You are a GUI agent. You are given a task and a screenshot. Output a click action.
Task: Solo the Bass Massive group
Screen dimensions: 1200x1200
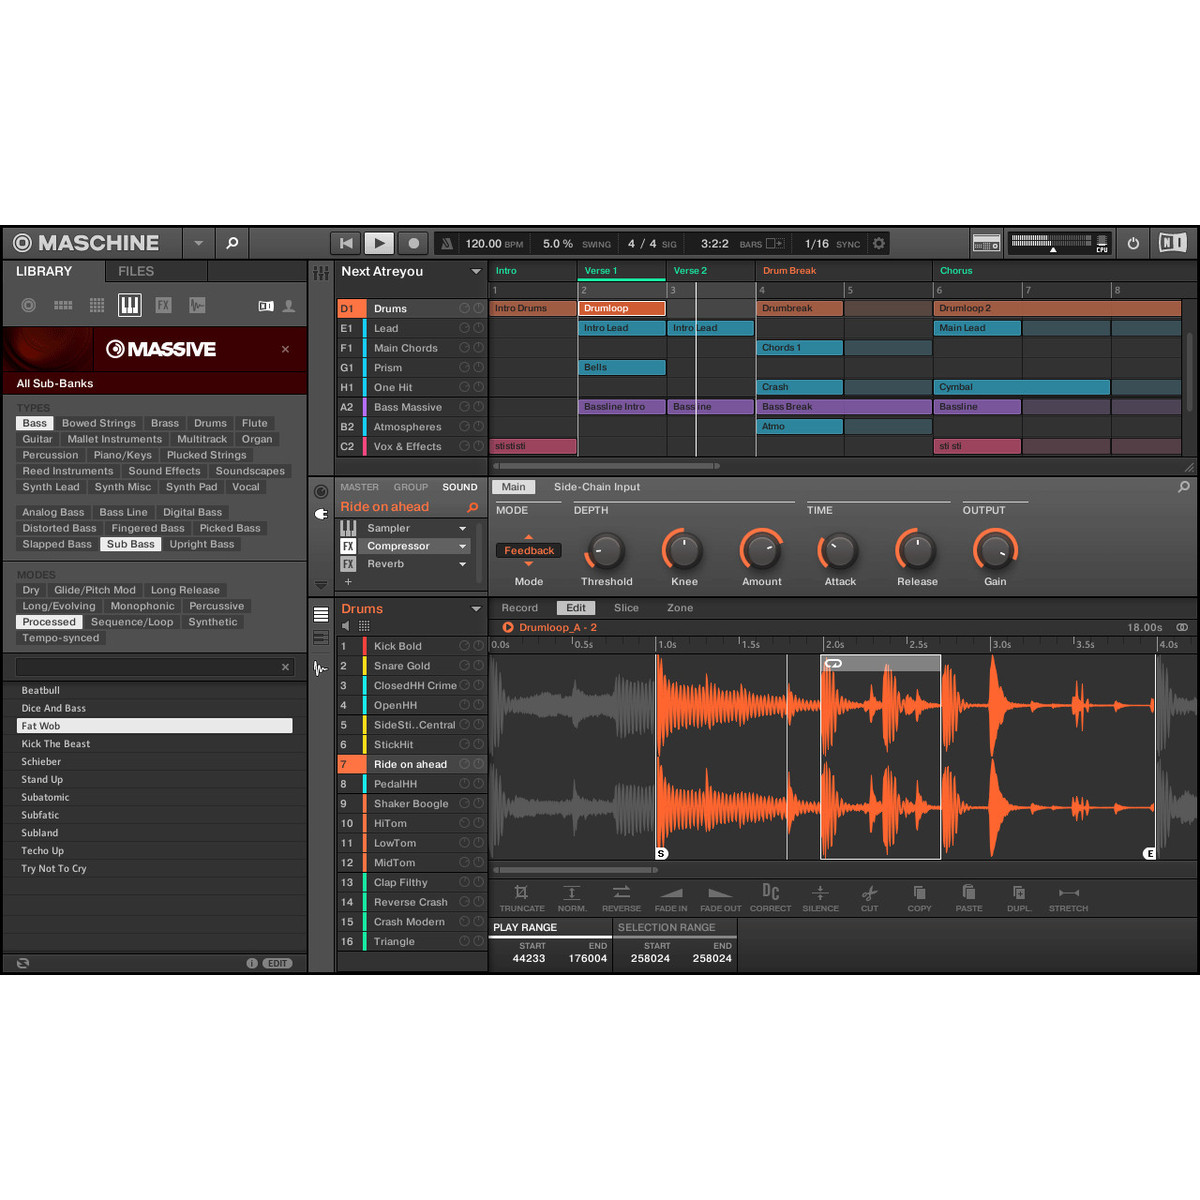478,407
